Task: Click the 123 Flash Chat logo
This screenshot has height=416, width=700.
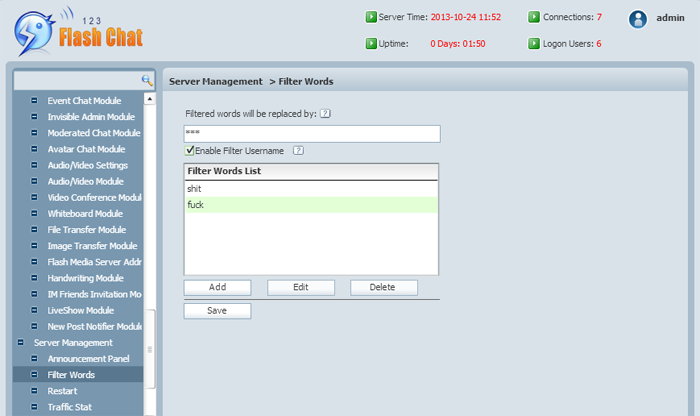Action: pos(78,32)
